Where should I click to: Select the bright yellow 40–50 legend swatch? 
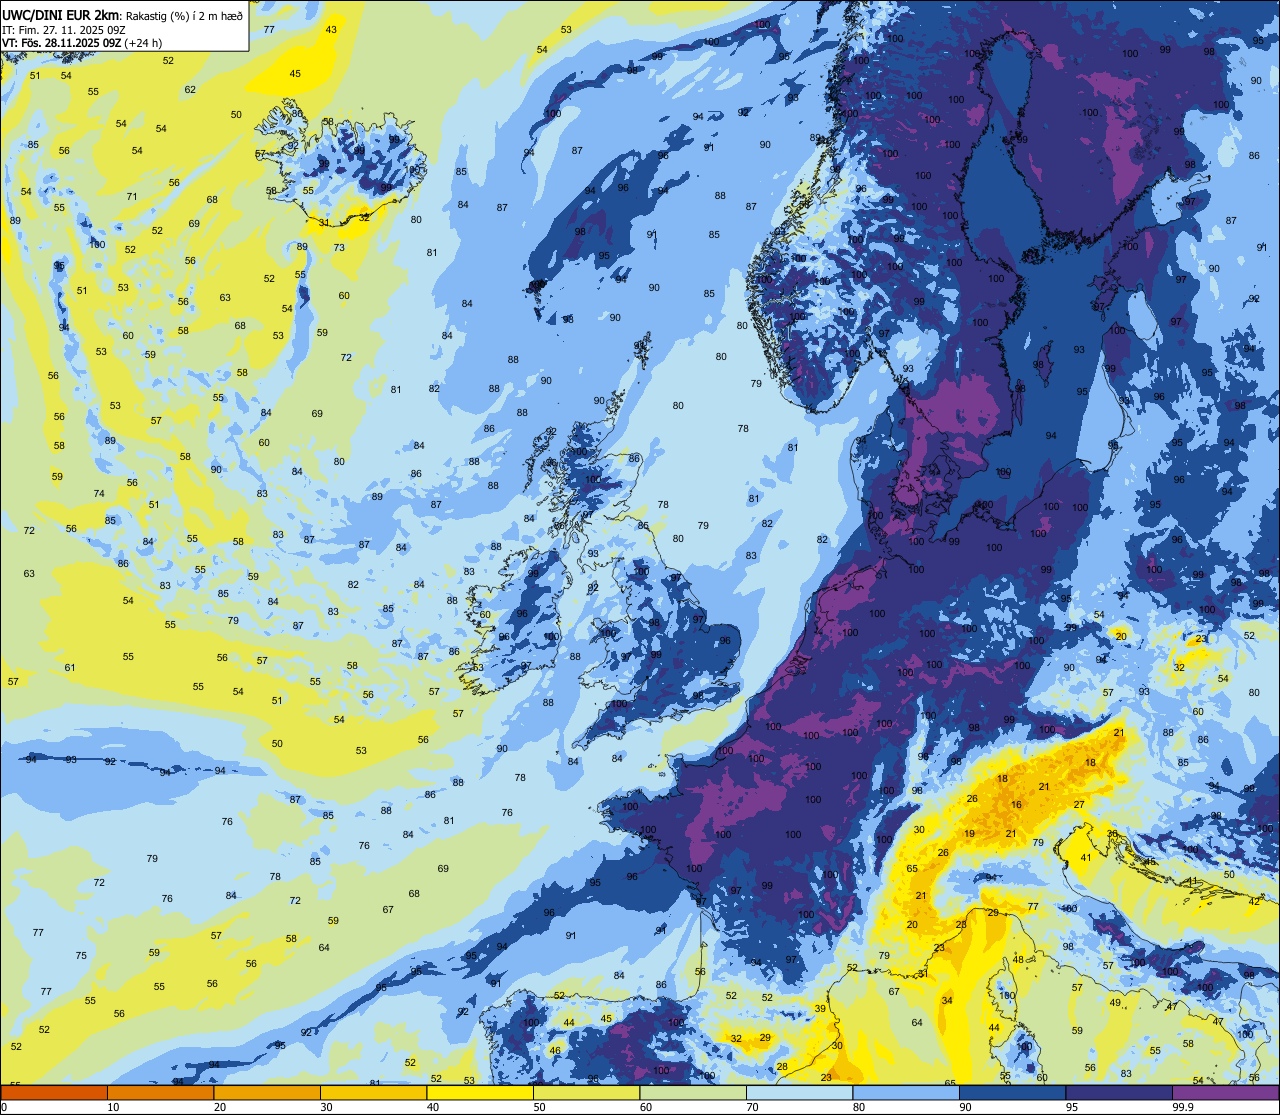point(480,1092)
